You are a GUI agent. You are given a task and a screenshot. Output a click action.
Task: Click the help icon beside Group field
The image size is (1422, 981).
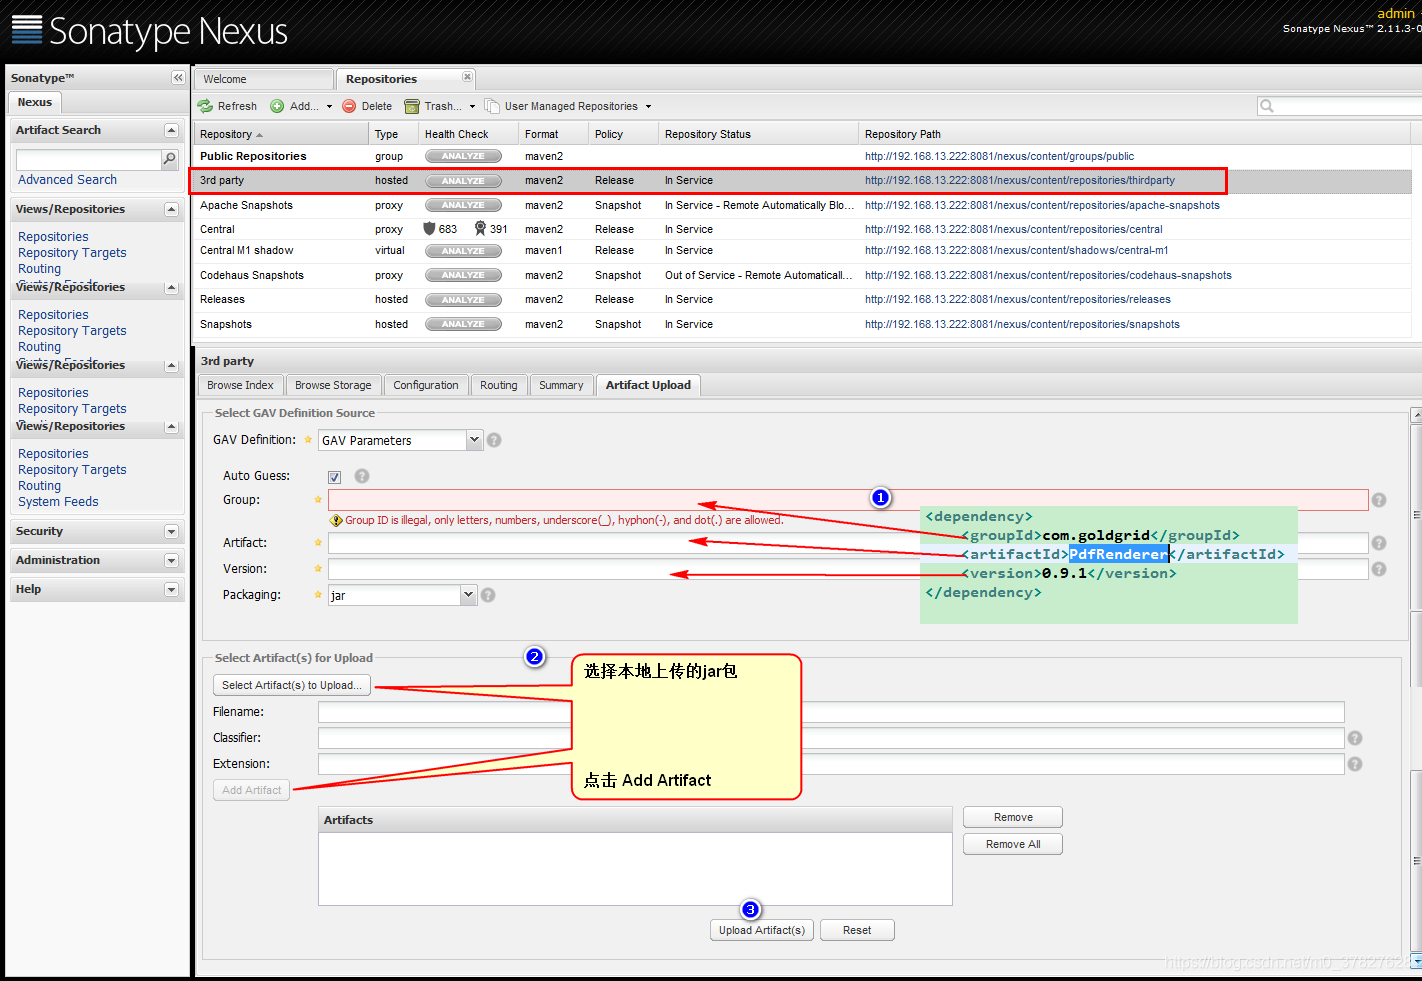coord(1379,500)
